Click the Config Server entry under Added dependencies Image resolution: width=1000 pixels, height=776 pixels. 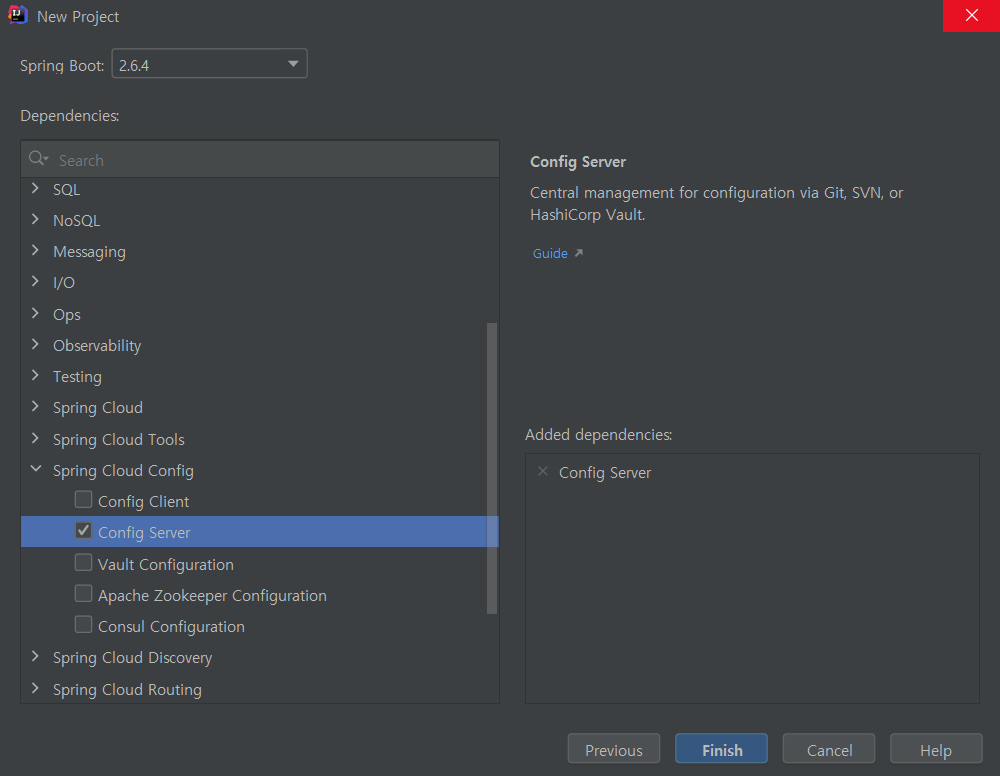[x=605, y=472]
